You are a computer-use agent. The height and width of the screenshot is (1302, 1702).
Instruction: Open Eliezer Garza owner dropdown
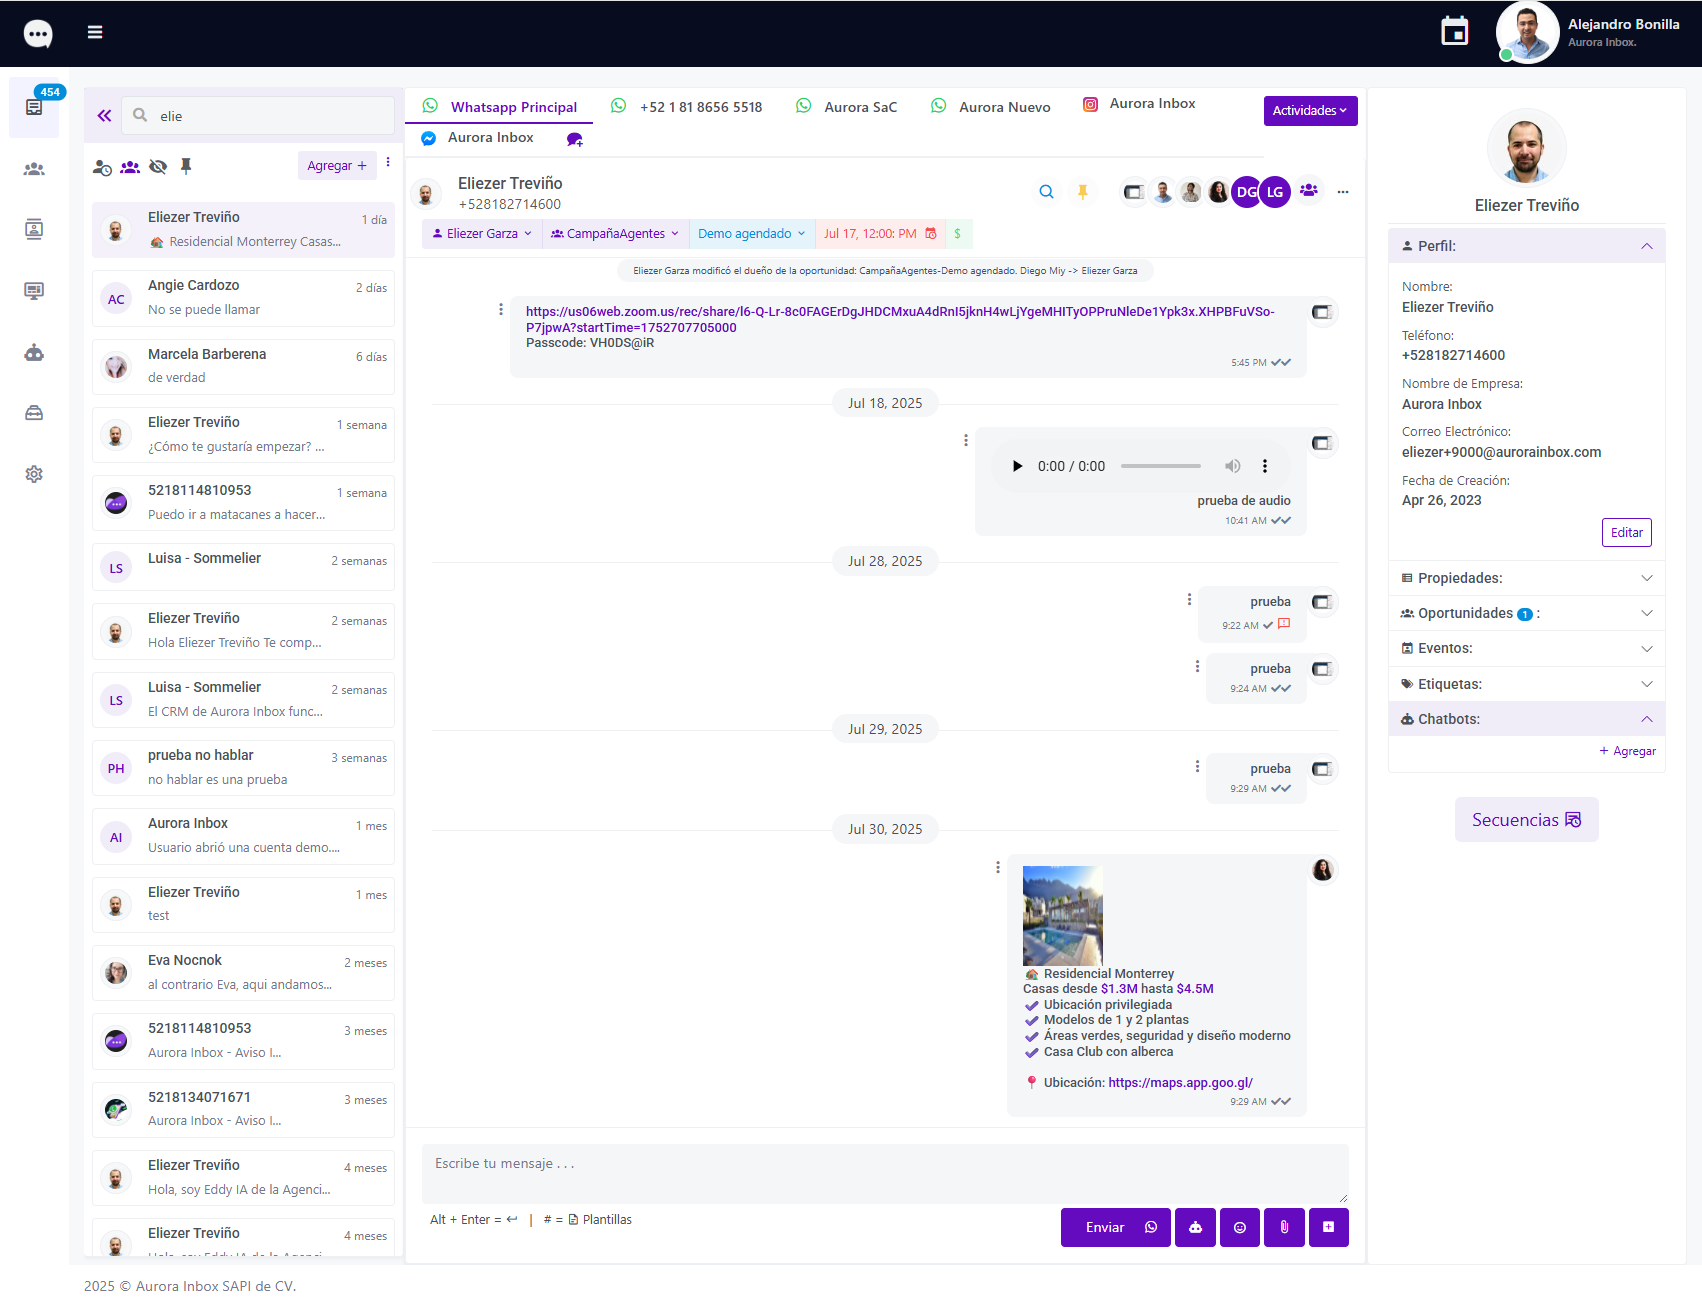[482, 234]
